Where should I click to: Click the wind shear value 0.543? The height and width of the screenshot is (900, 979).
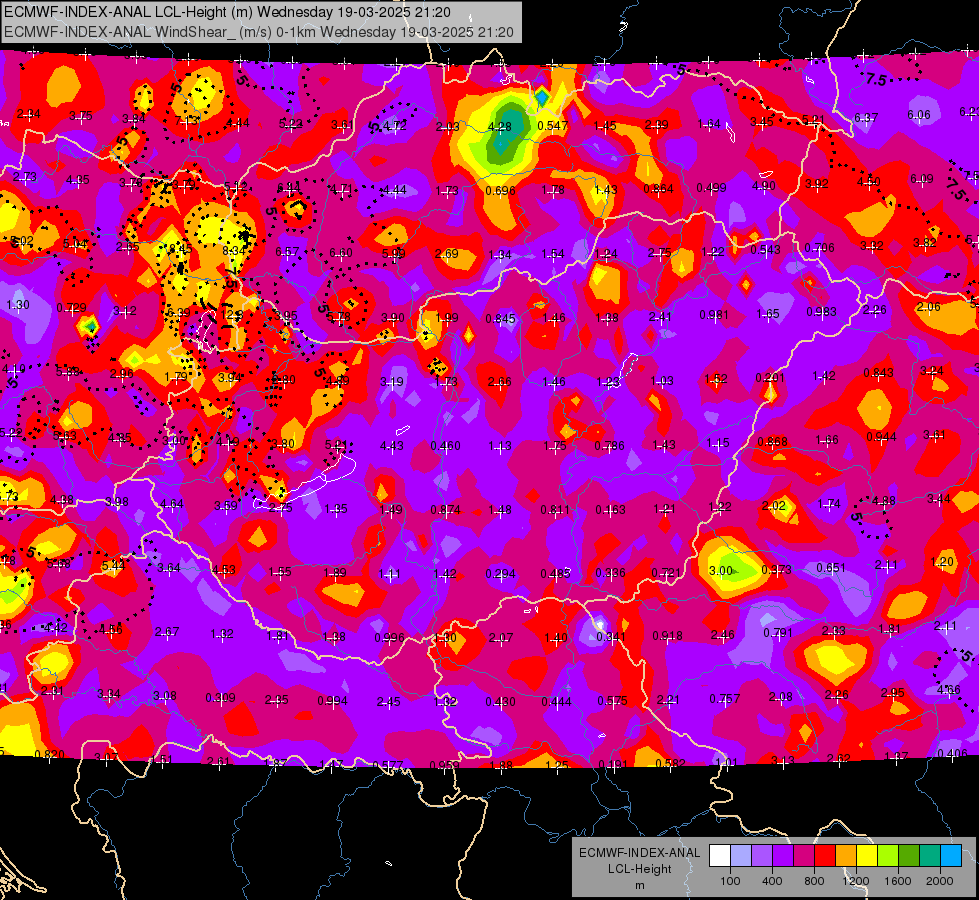click(765, 249)
